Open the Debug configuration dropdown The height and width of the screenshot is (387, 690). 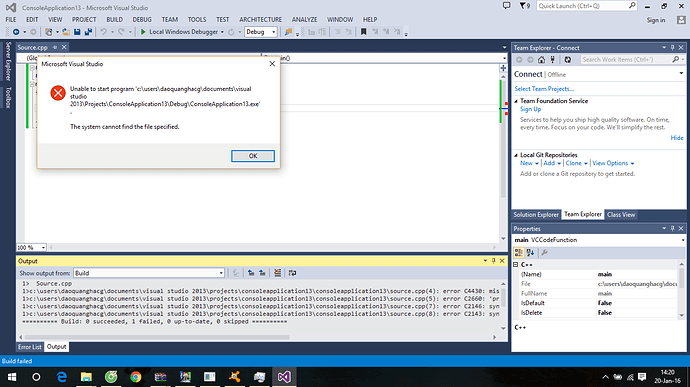(x=261, y=32)
